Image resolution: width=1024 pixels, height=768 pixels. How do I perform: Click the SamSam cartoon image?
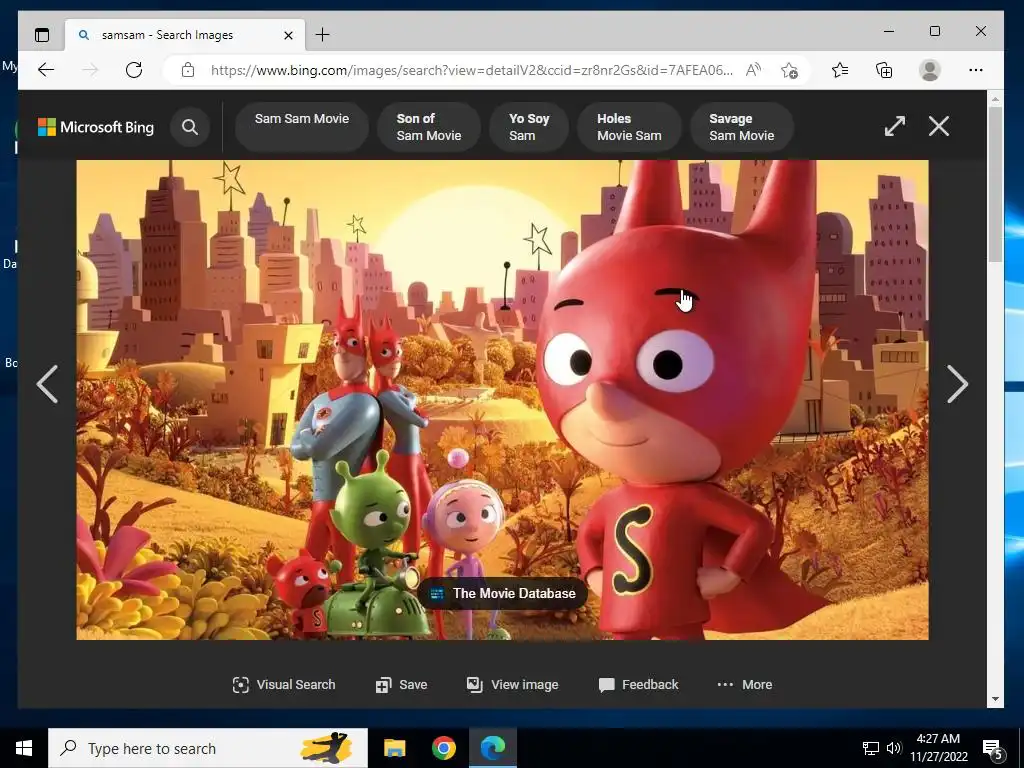click(502, 400)
